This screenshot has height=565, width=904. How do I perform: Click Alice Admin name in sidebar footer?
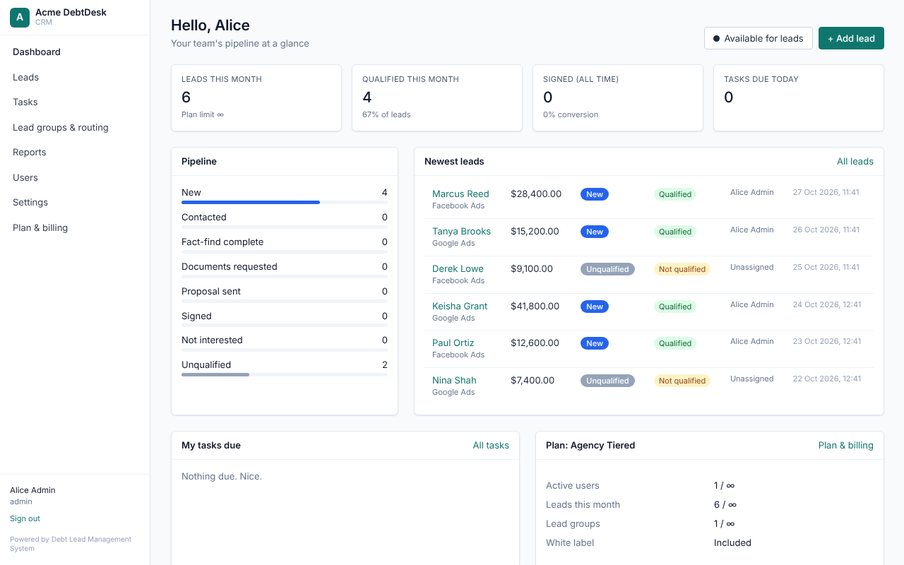32,490
